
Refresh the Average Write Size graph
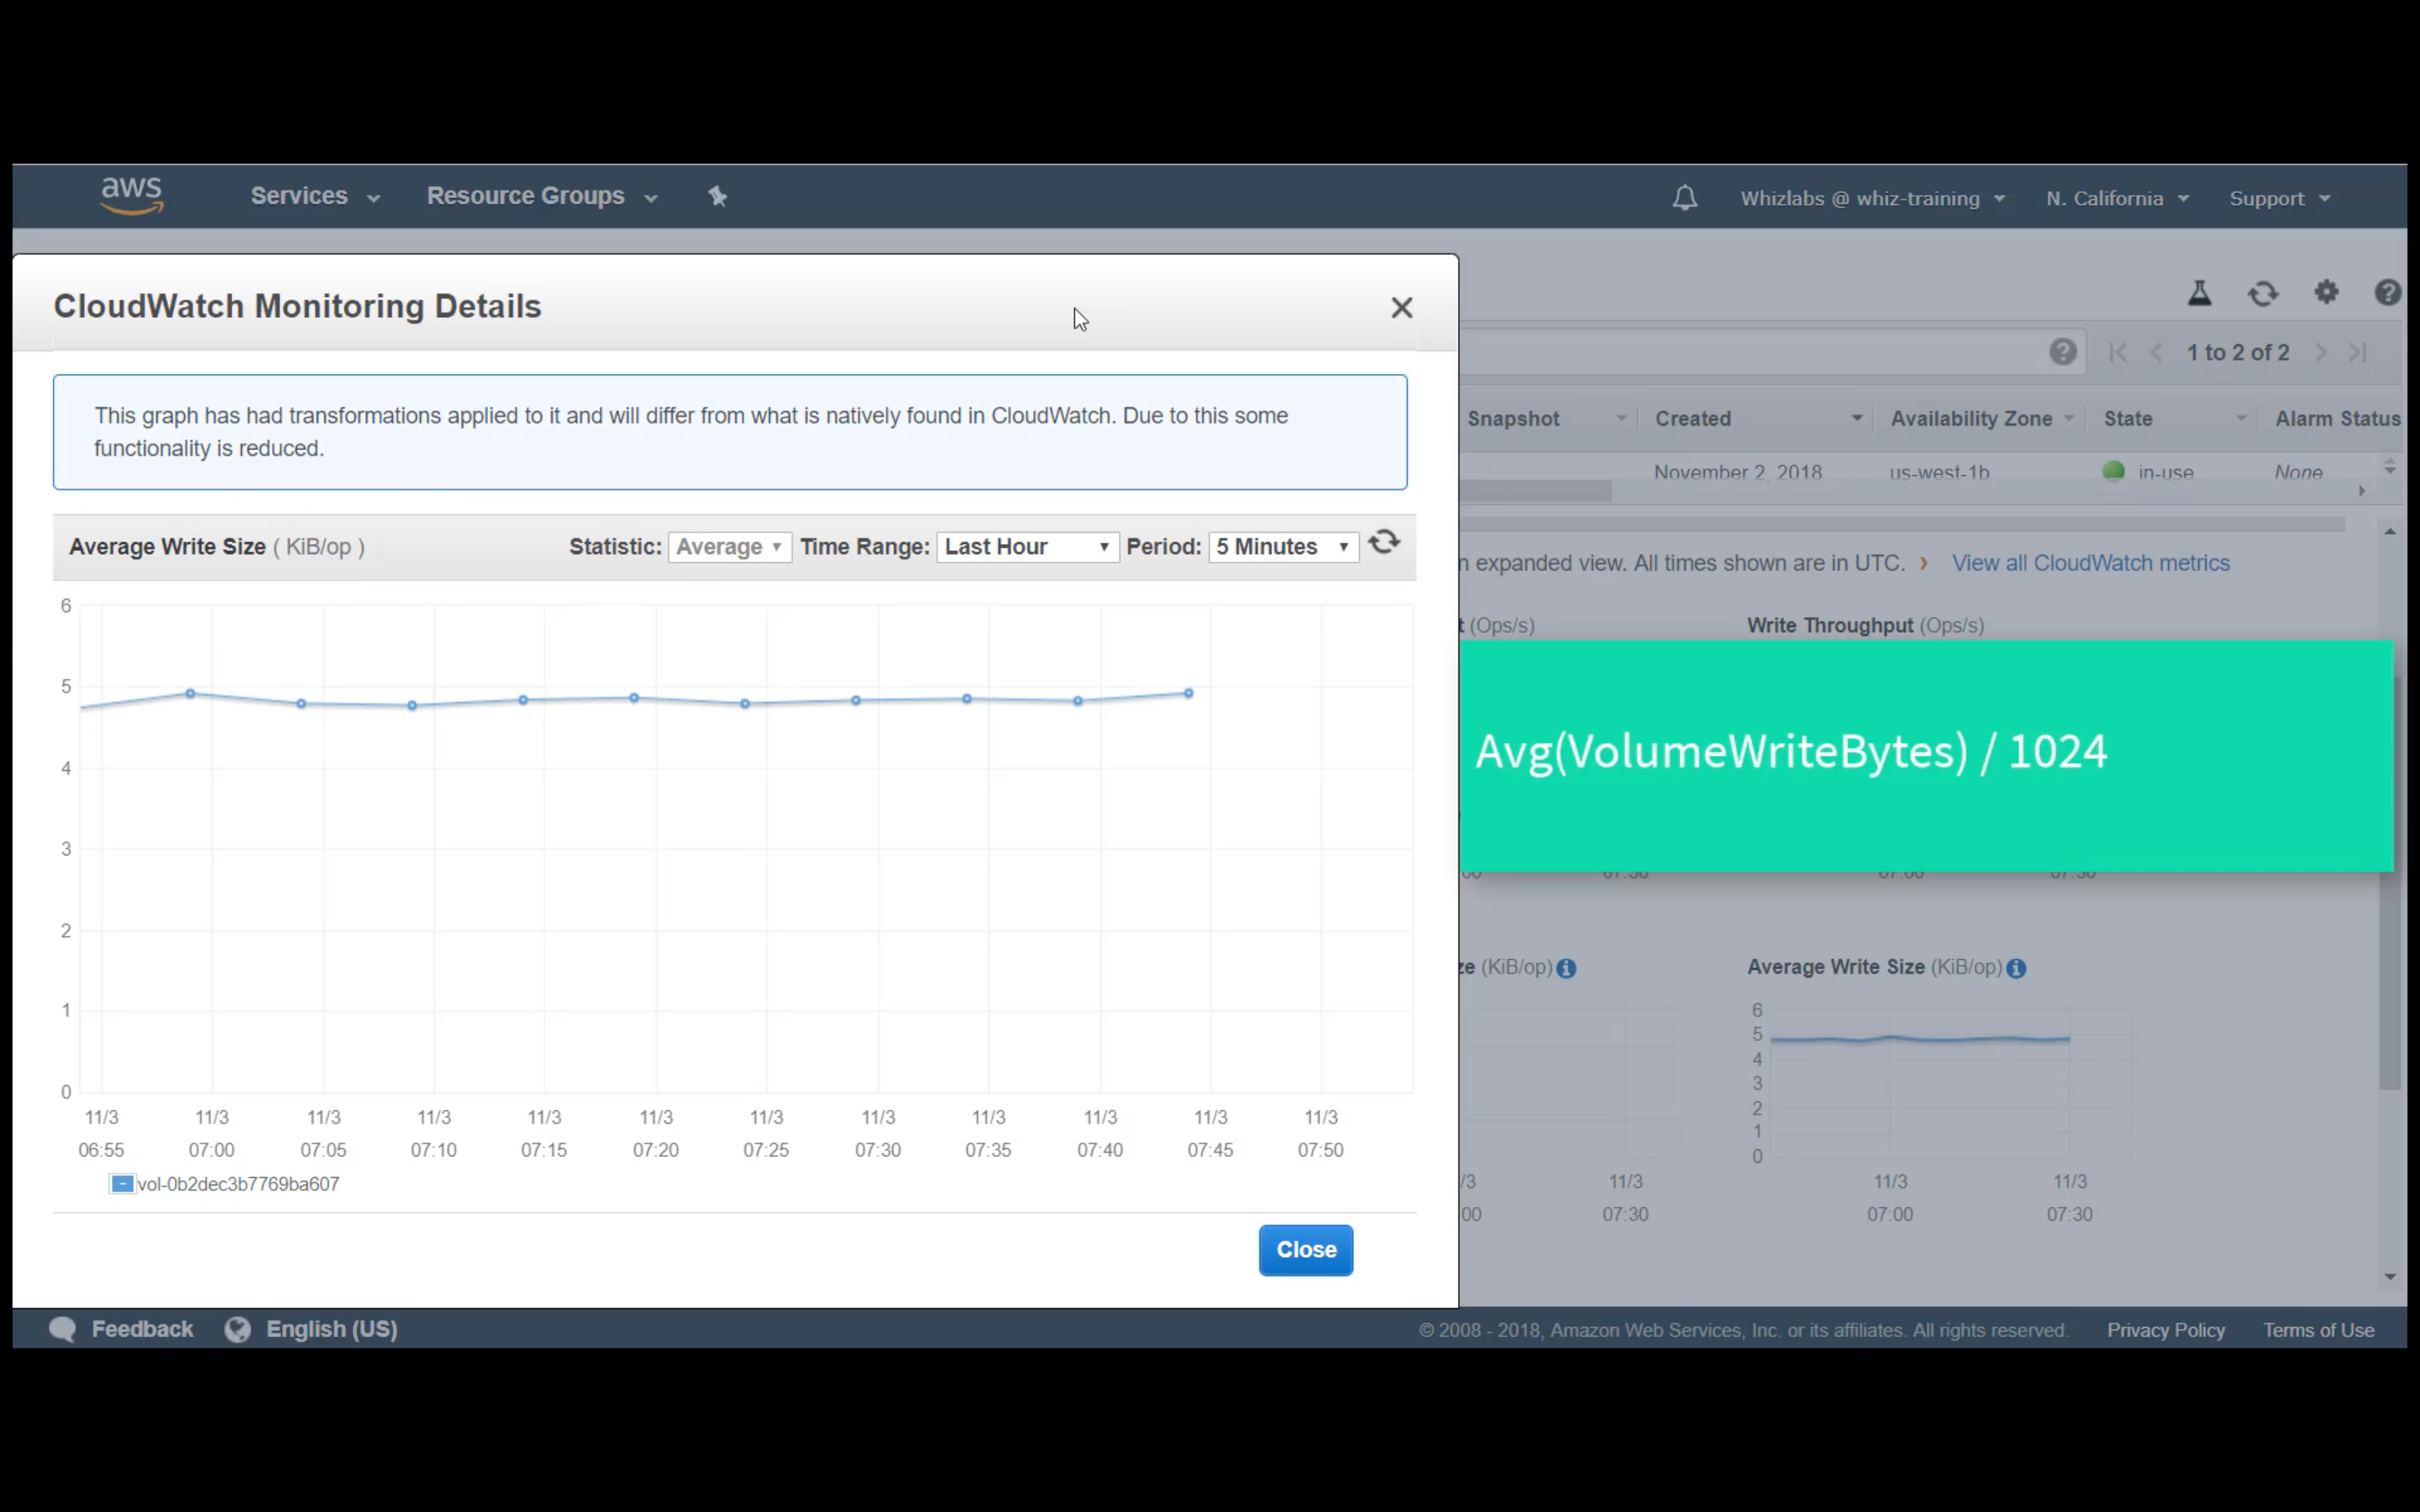pyautogui.click(x=1384, y=543)
